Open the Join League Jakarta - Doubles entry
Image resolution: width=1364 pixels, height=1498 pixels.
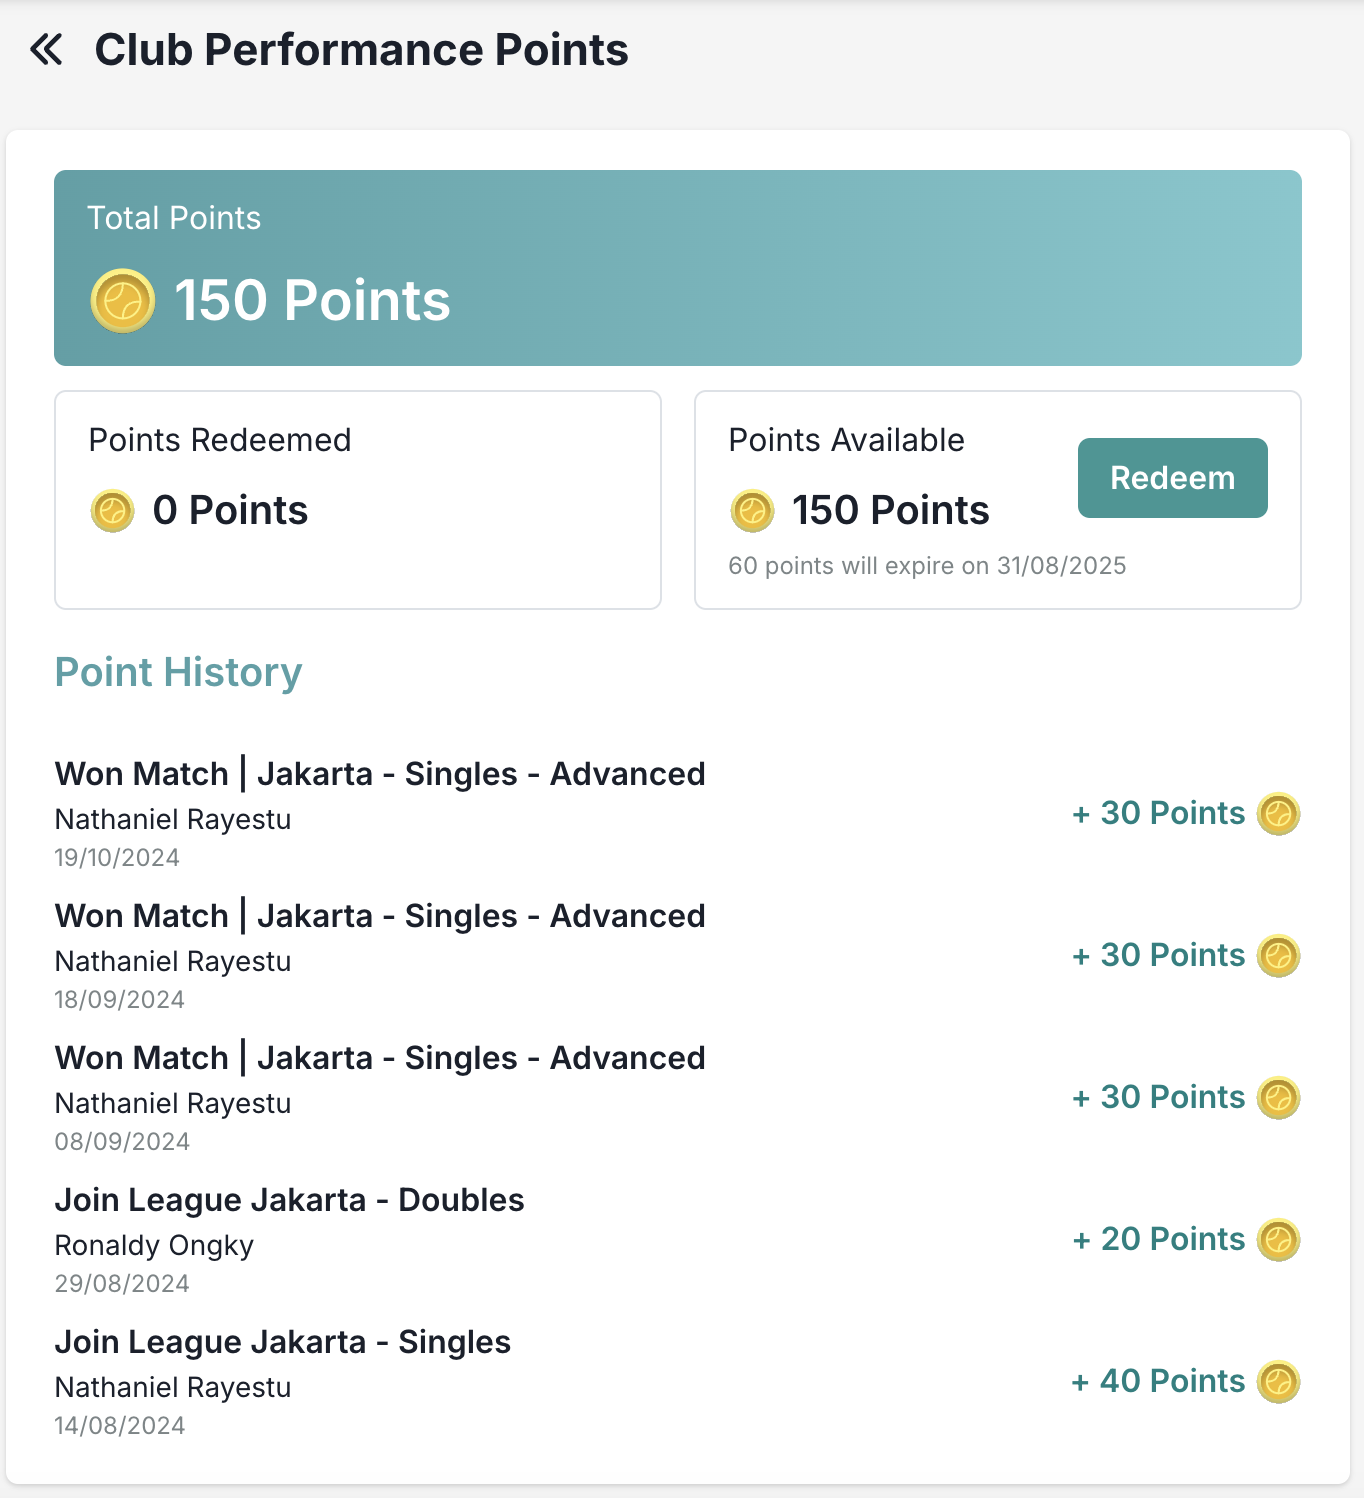click(289, 1201)
